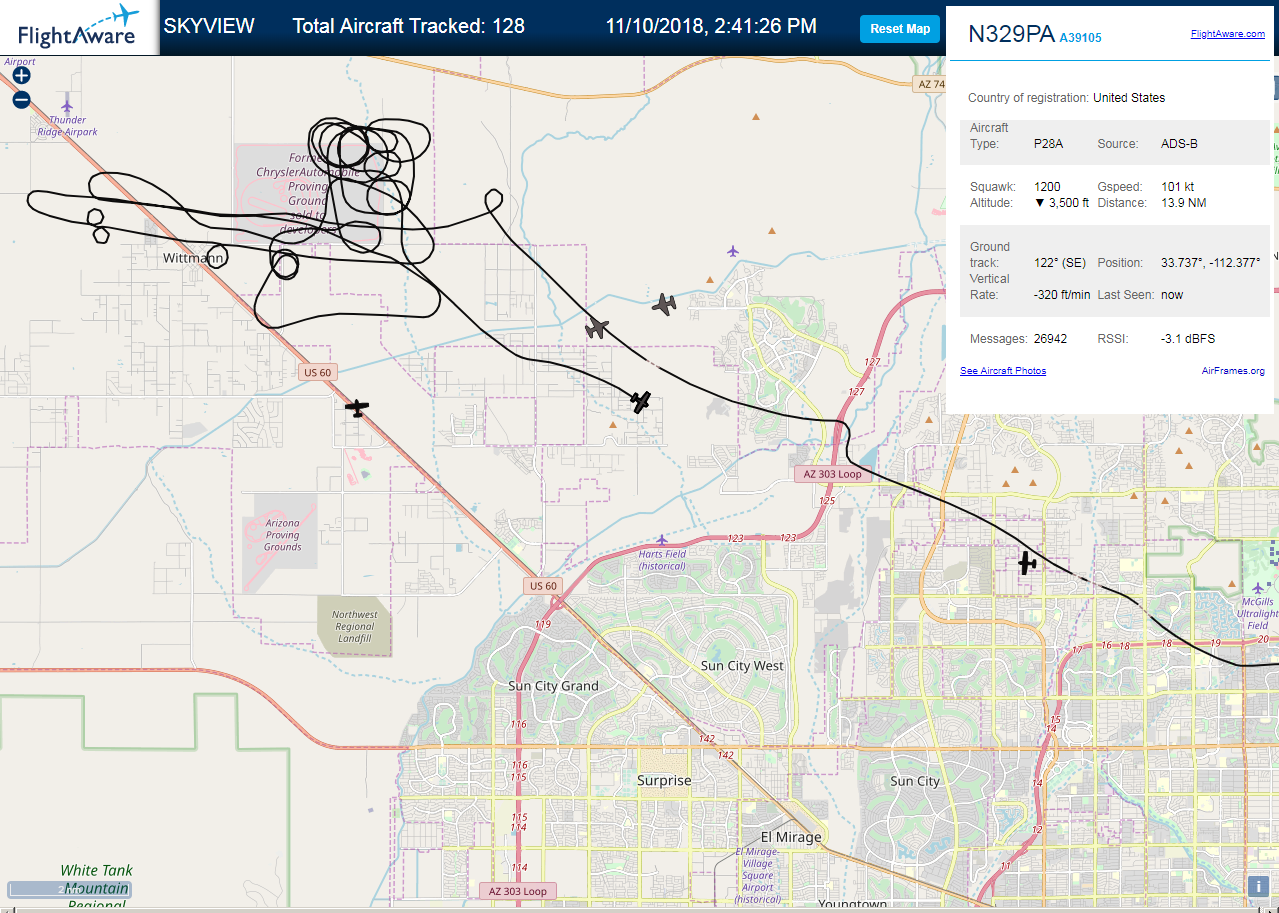Zoom out with the minus map control
The width and height of the screenshot is (1279, 913).
(x=21, y=99)
